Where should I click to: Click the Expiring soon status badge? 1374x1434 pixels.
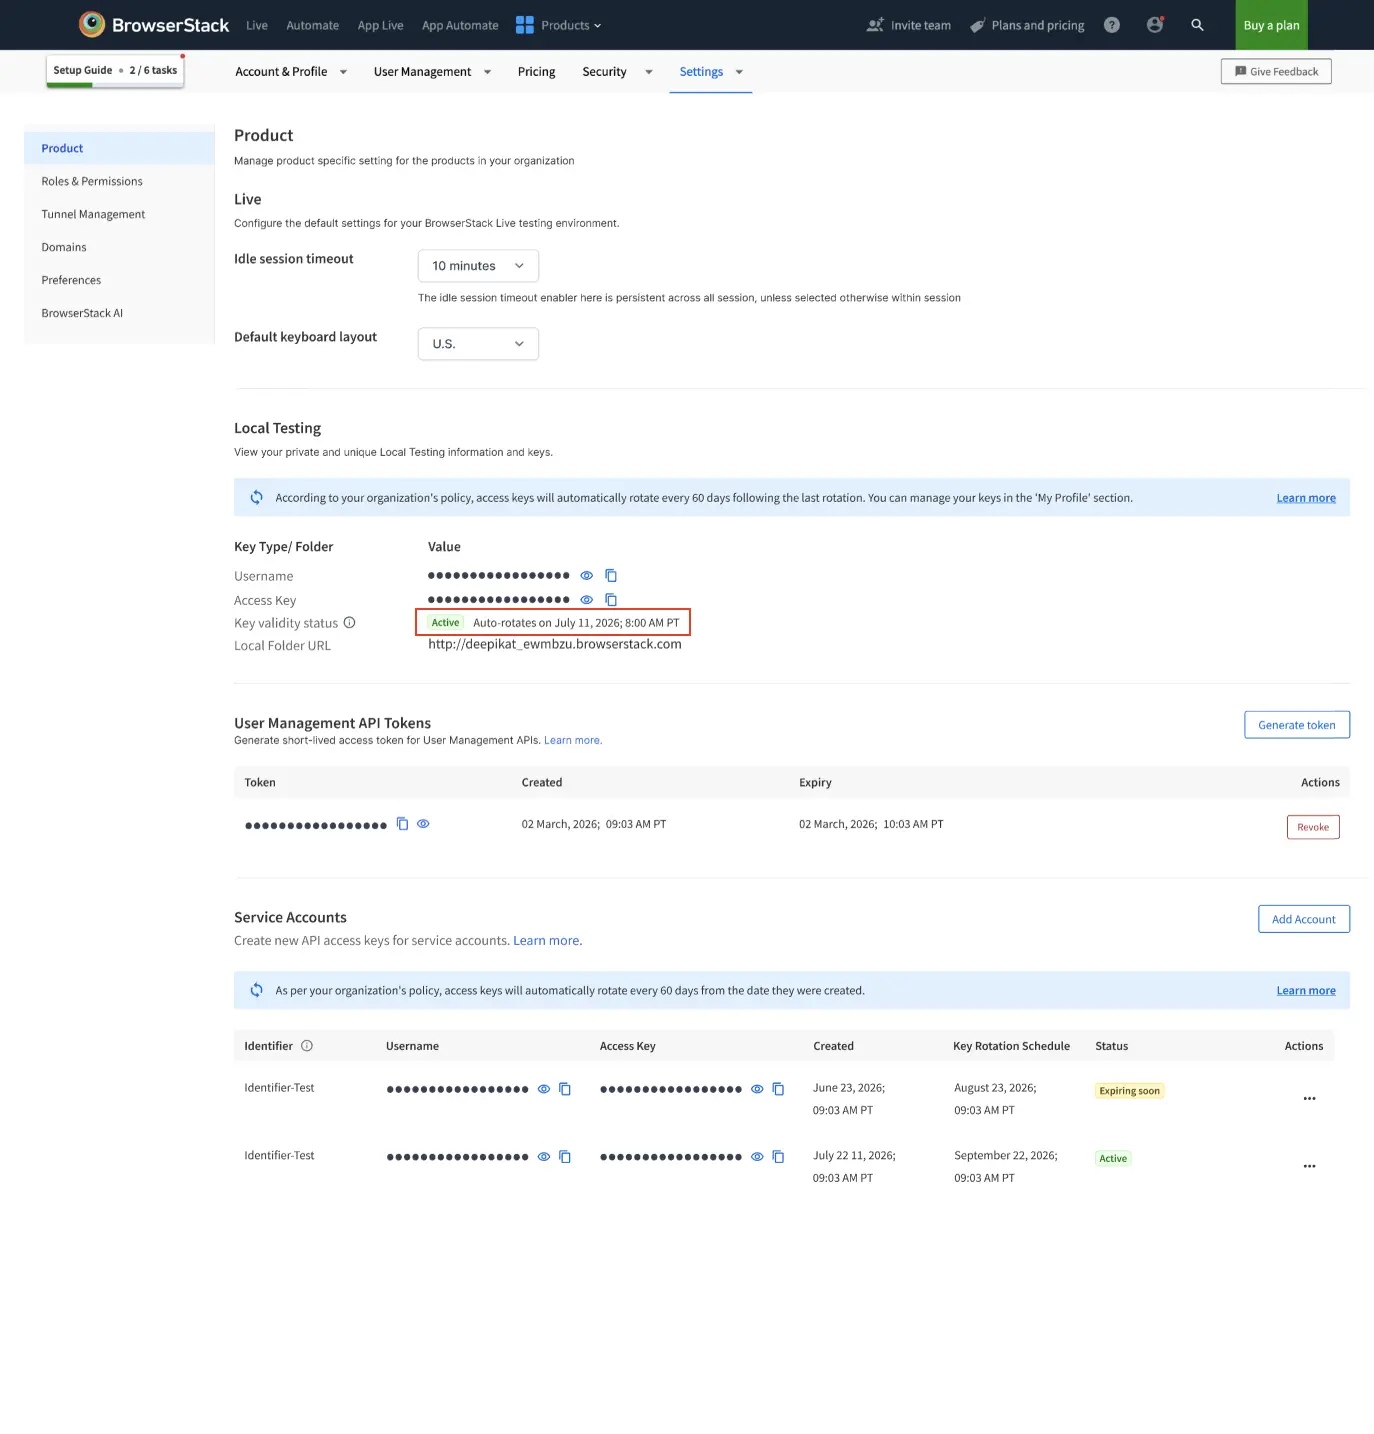coord(1129,1091)
